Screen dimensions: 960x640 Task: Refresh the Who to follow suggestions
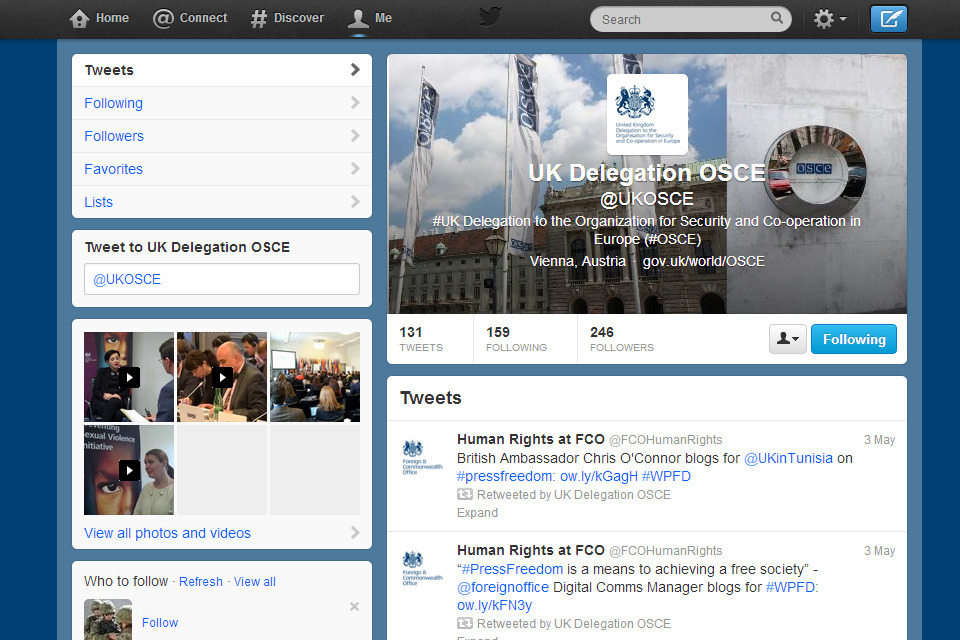point(200,582)
